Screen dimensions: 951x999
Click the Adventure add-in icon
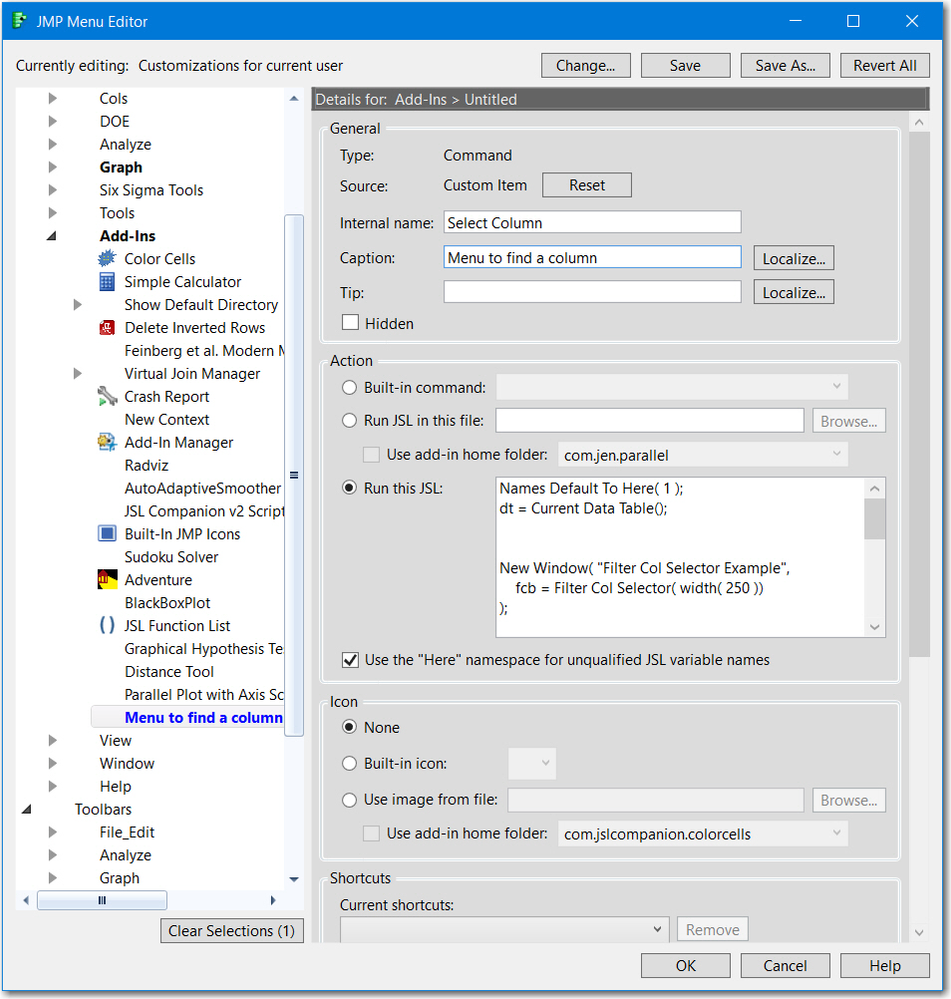[x=107, y=580]
